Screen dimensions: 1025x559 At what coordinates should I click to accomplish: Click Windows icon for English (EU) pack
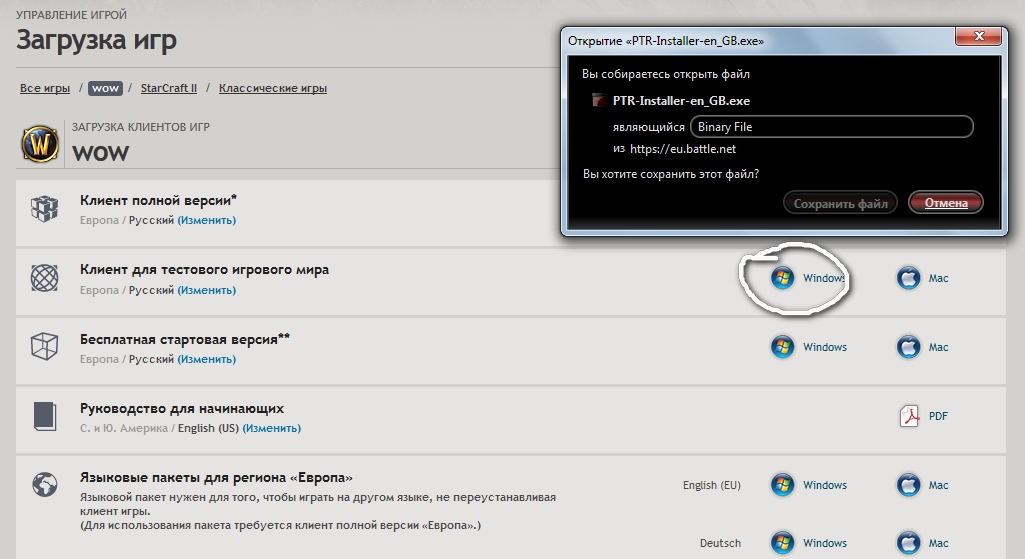(x=782, y=484)
